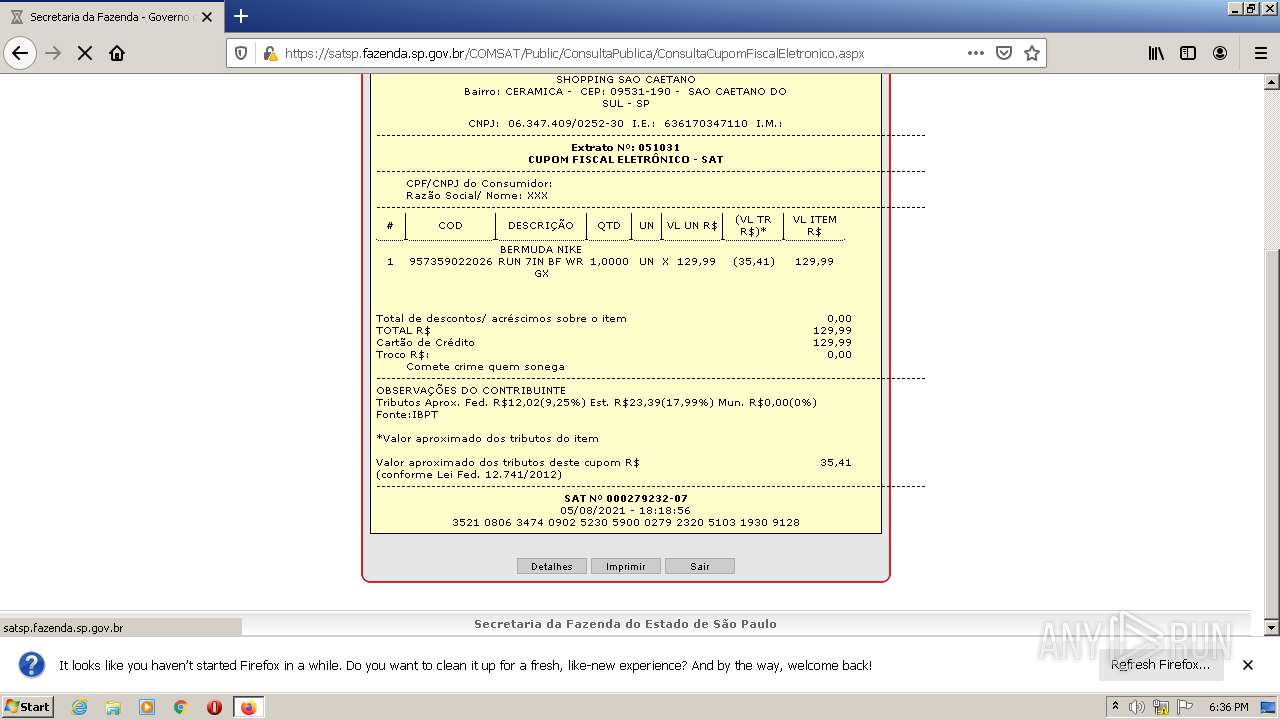This screenshot has width=1280, height=720.
Task: Dismiss the Firefox refresh notification
Action: [x=1248, y=665]
